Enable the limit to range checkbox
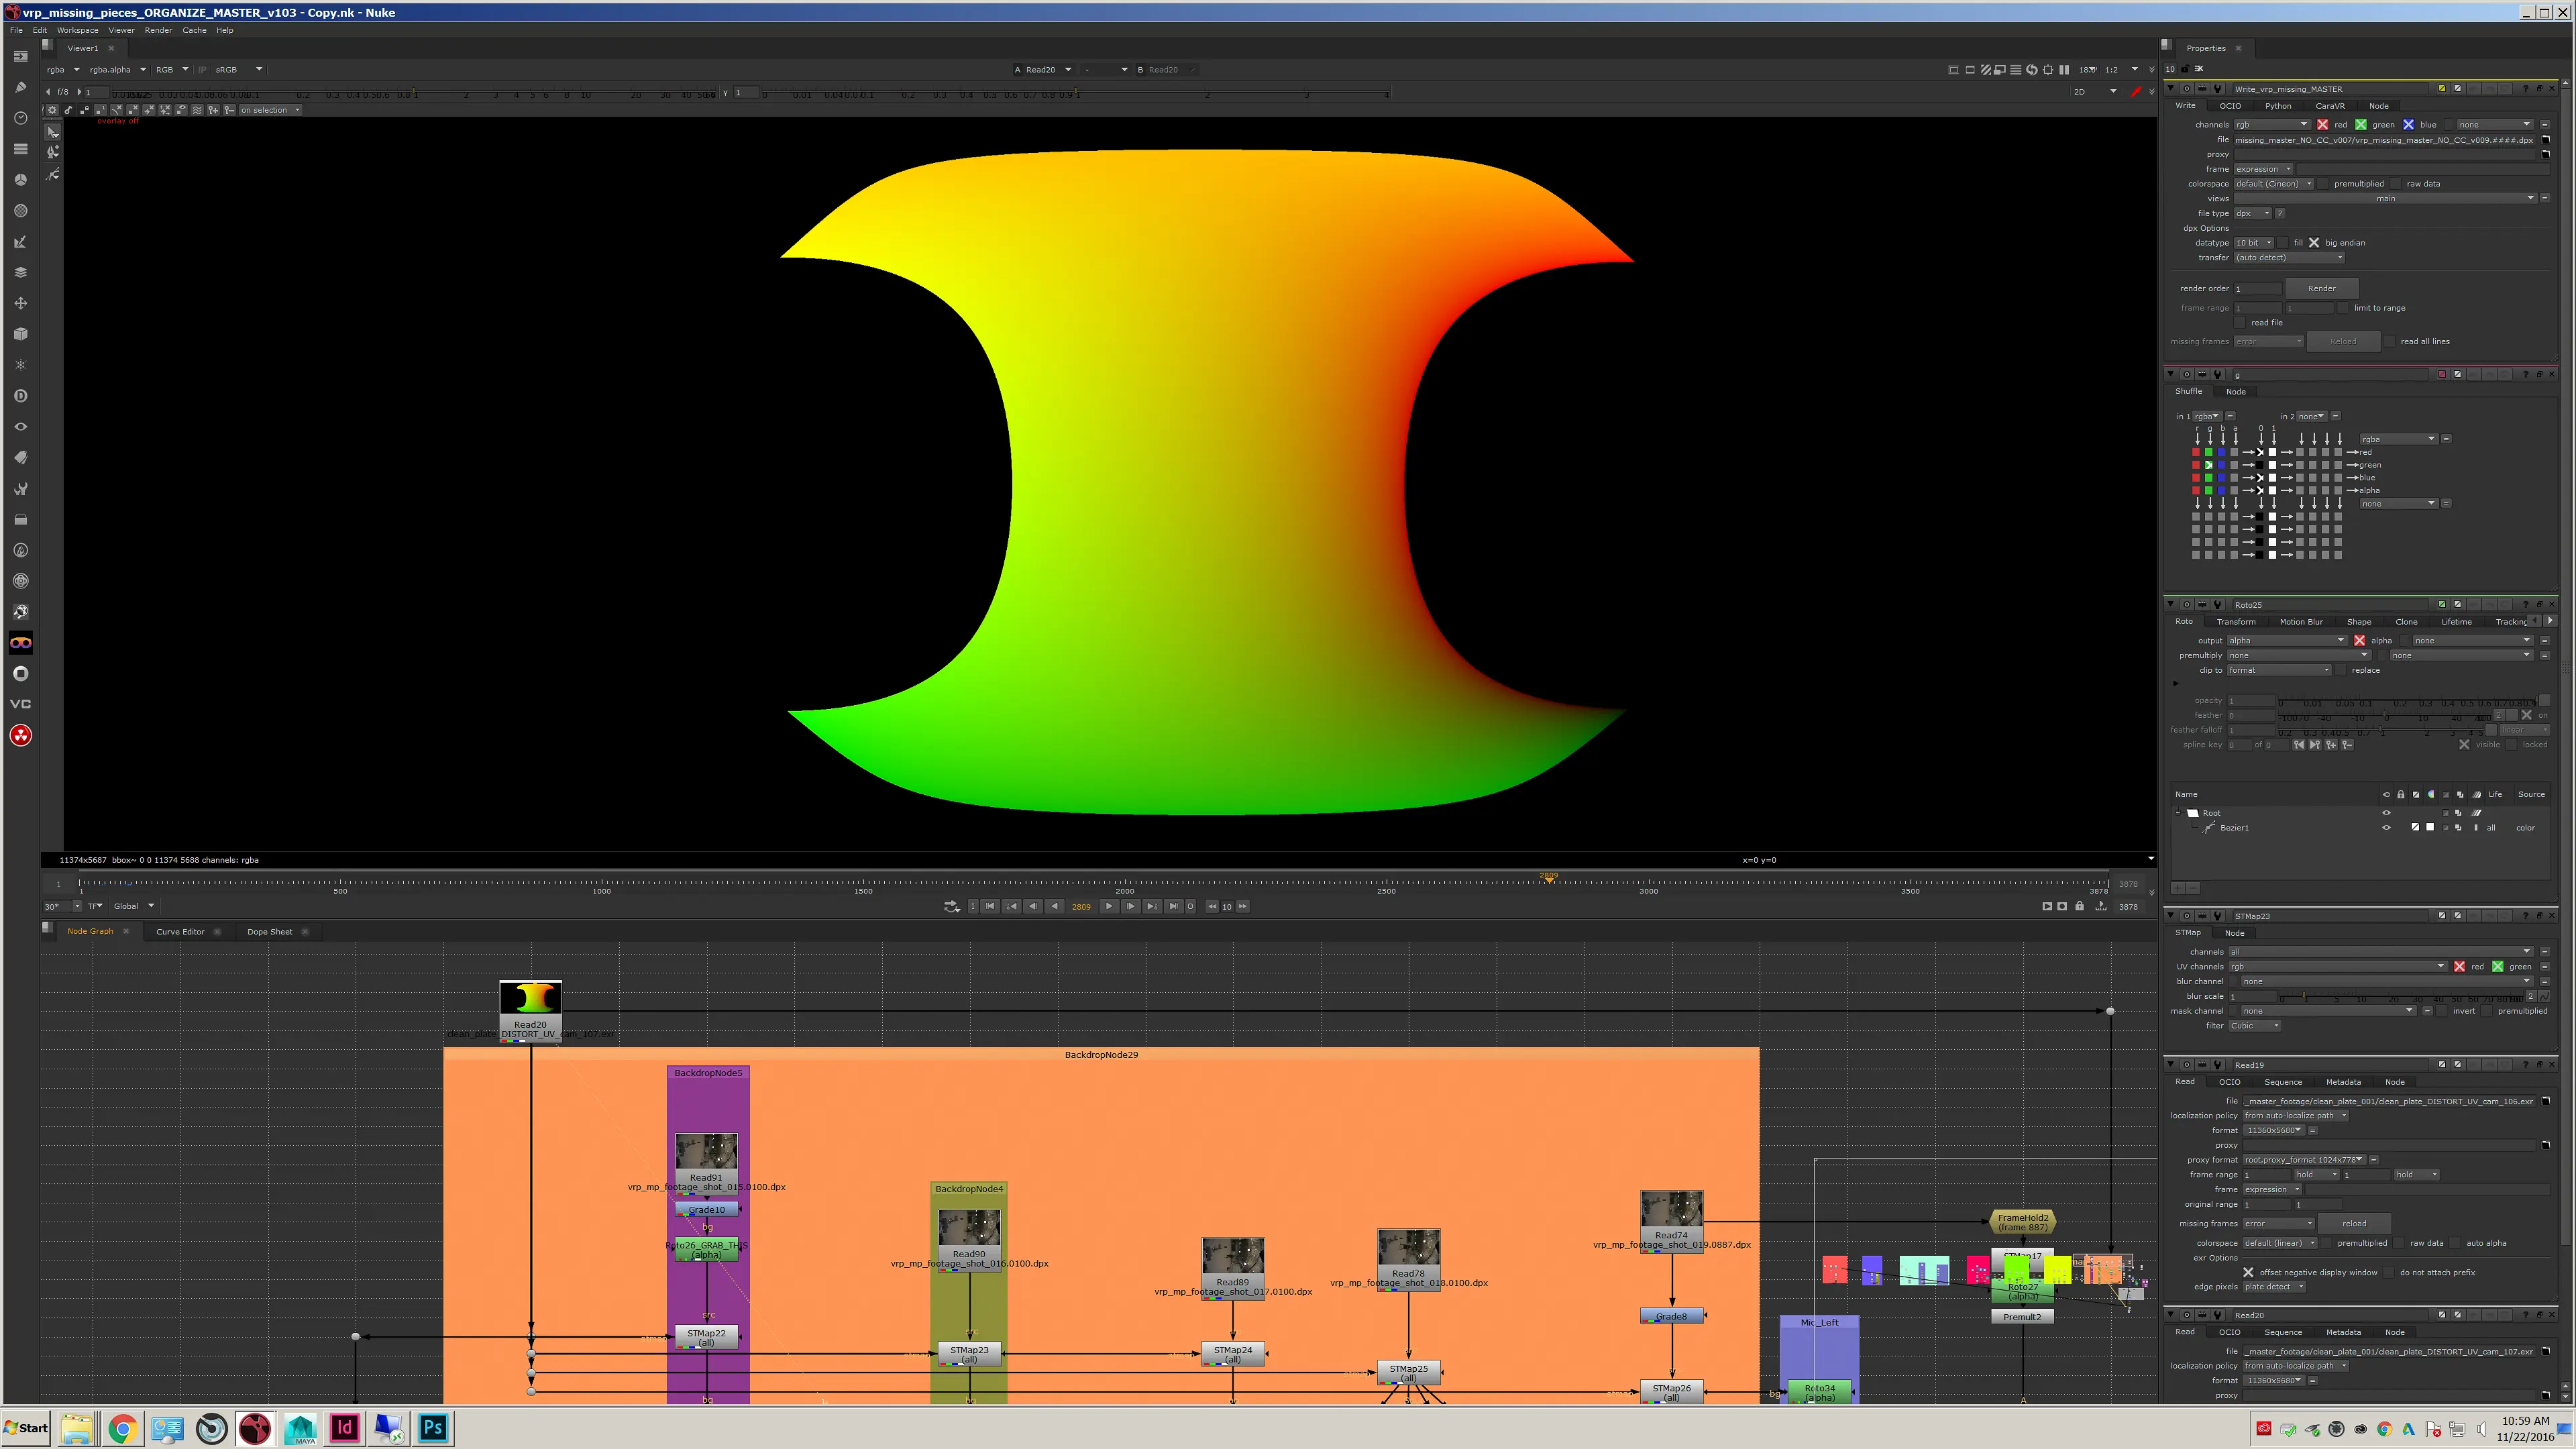2576x1449 pixels. pyautogui.click(x=2342, y=308)
